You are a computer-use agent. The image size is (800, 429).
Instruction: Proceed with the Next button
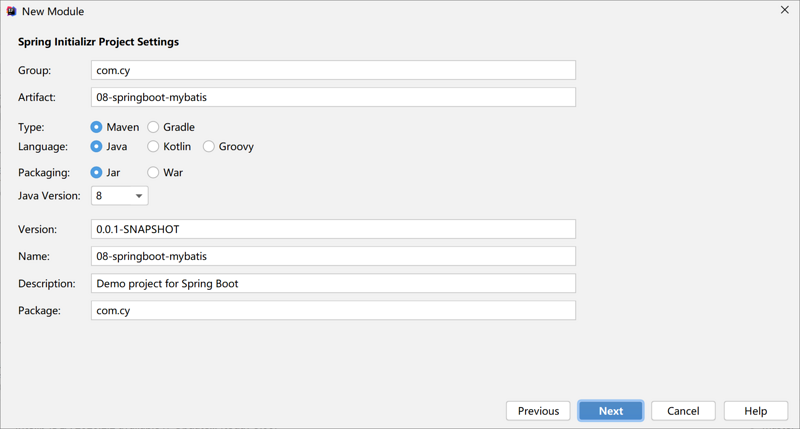[611, 411]
